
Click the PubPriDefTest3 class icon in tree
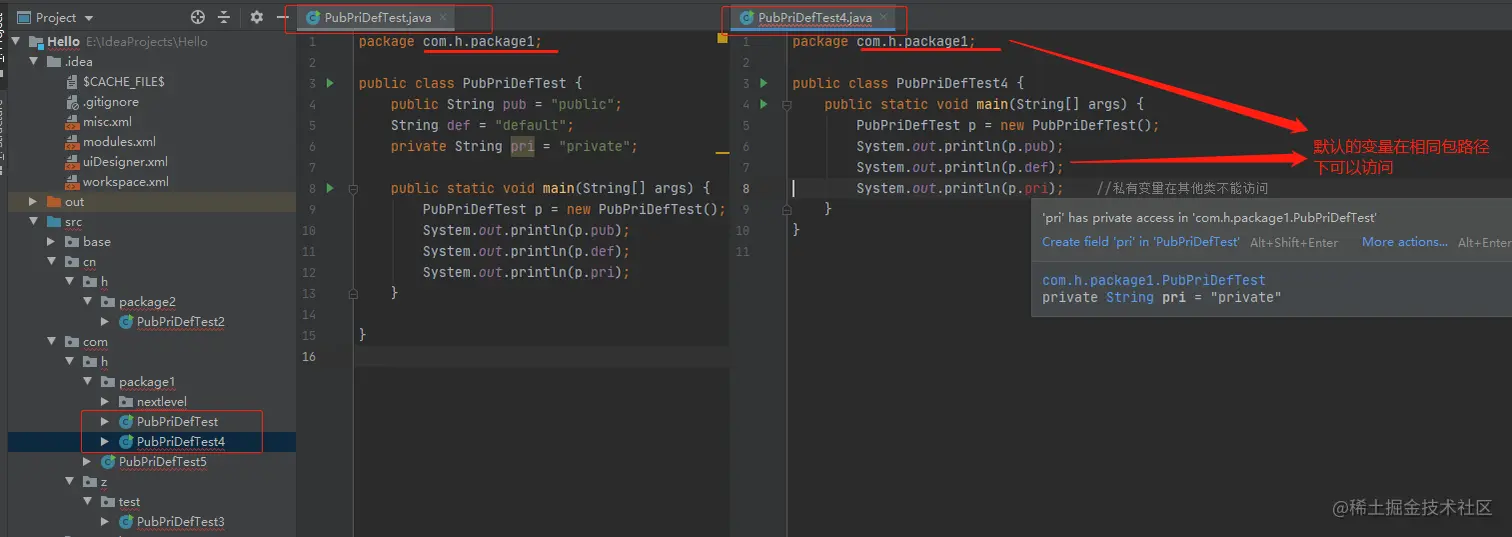[126, 522]
